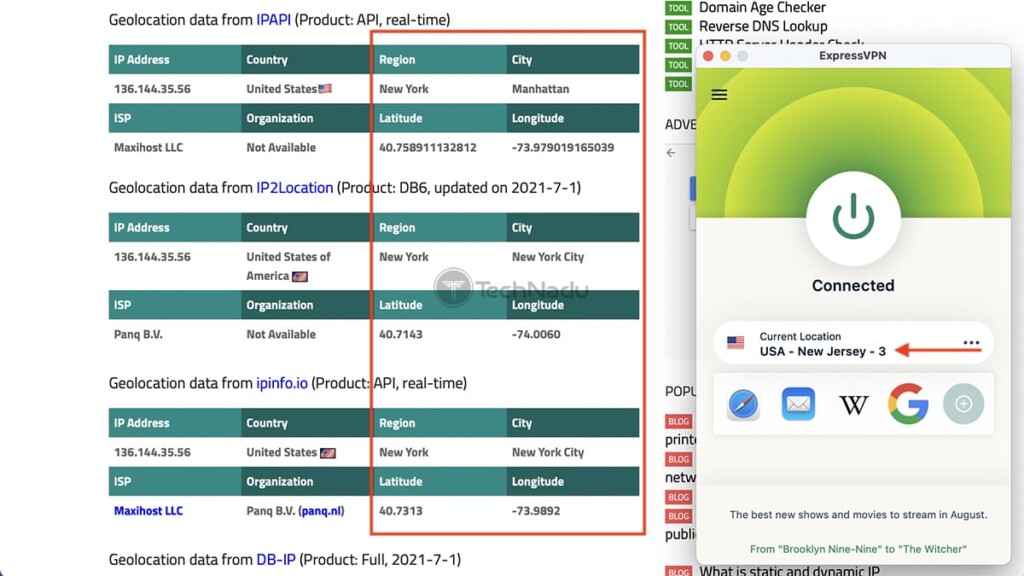Click the streaming tip about August shows
This screenshot has height=576, width=1024.
tap(858, 515)
